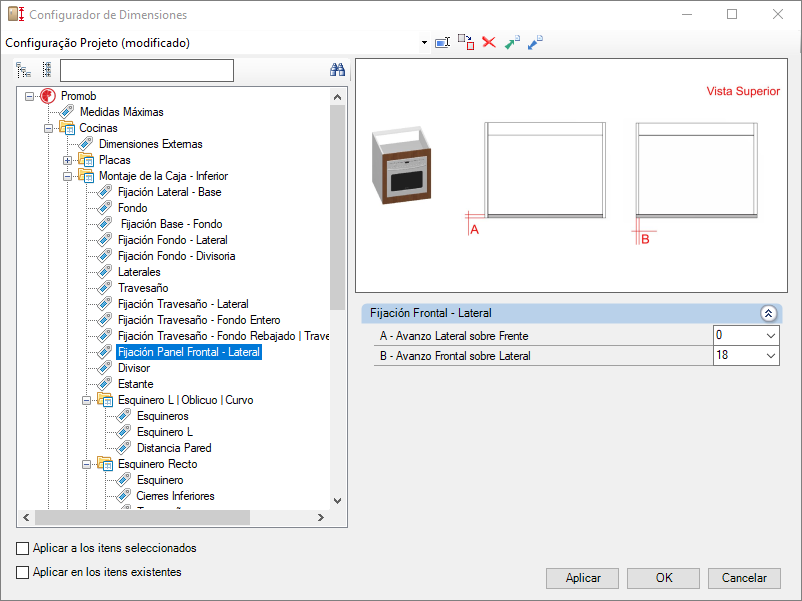Click the green export arrow icon
The width and height of the screenshot is (802, 601).
point(512,42)
